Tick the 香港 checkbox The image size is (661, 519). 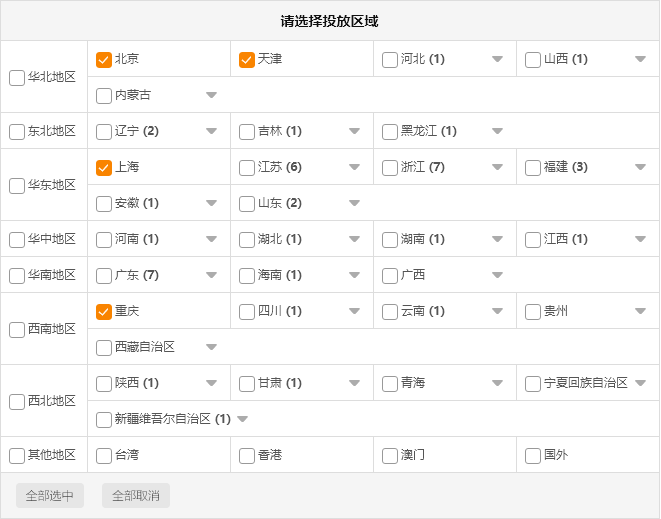(x=247, y=456)
